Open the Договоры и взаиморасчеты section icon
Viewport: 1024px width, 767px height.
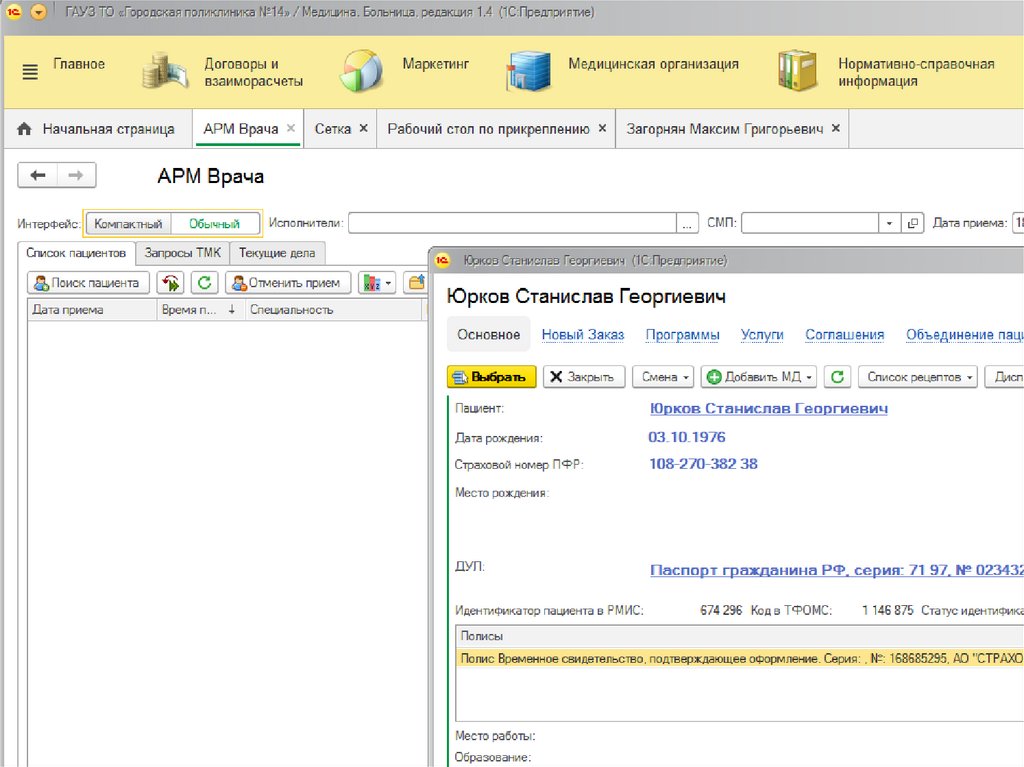(165, 72)
